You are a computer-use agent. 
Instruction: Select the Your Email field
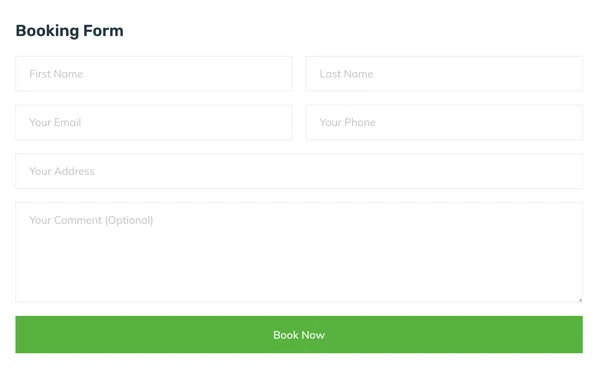(154, 122)
